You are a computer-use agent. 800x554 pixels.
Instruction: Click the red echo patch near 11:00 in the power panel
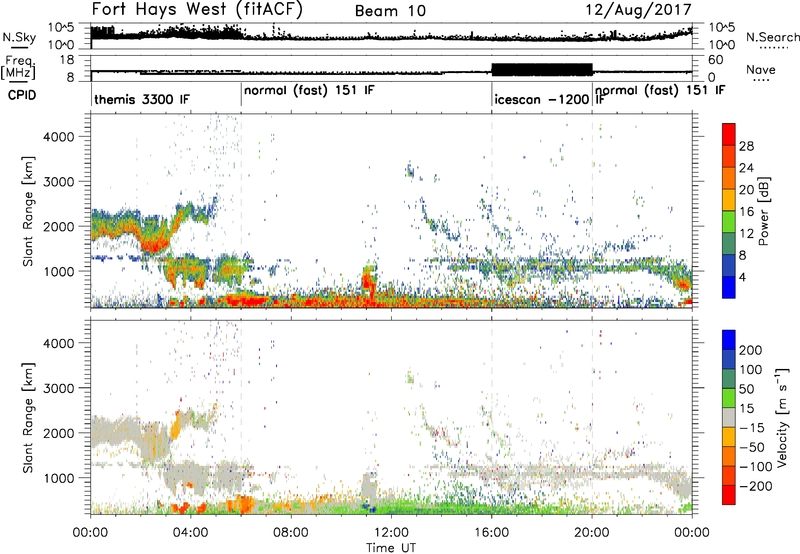click(368, 282)
